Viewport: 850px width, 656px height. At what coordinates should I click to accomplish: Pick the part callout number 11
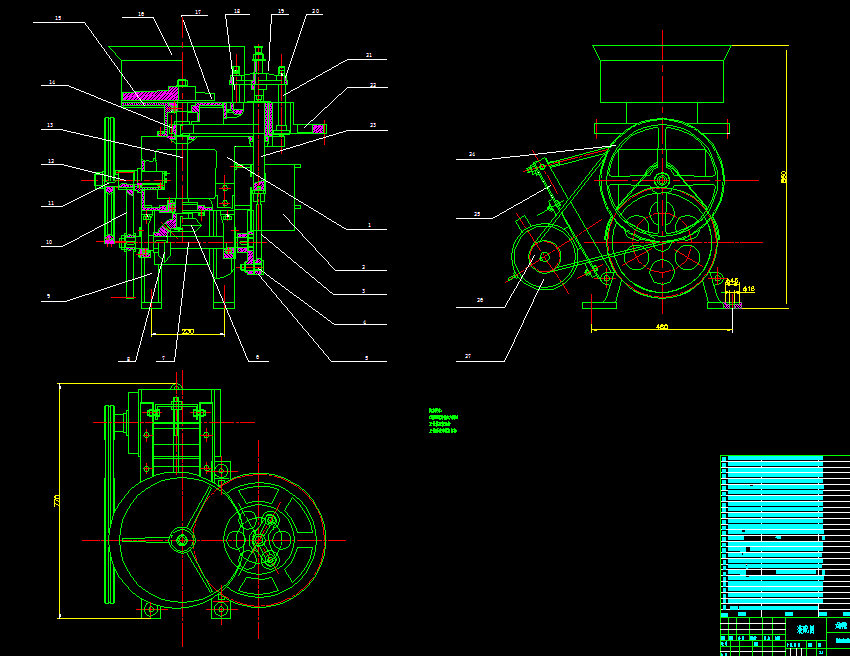pos(51,203)
